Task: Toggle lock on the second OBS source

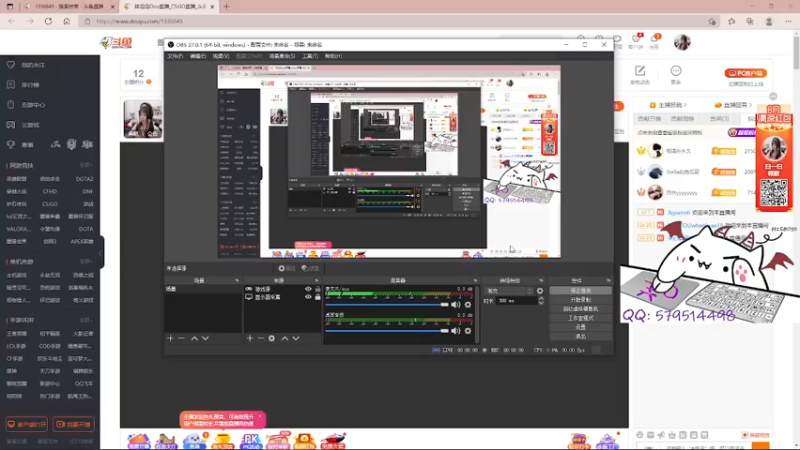Action: [x=317, y=297]
